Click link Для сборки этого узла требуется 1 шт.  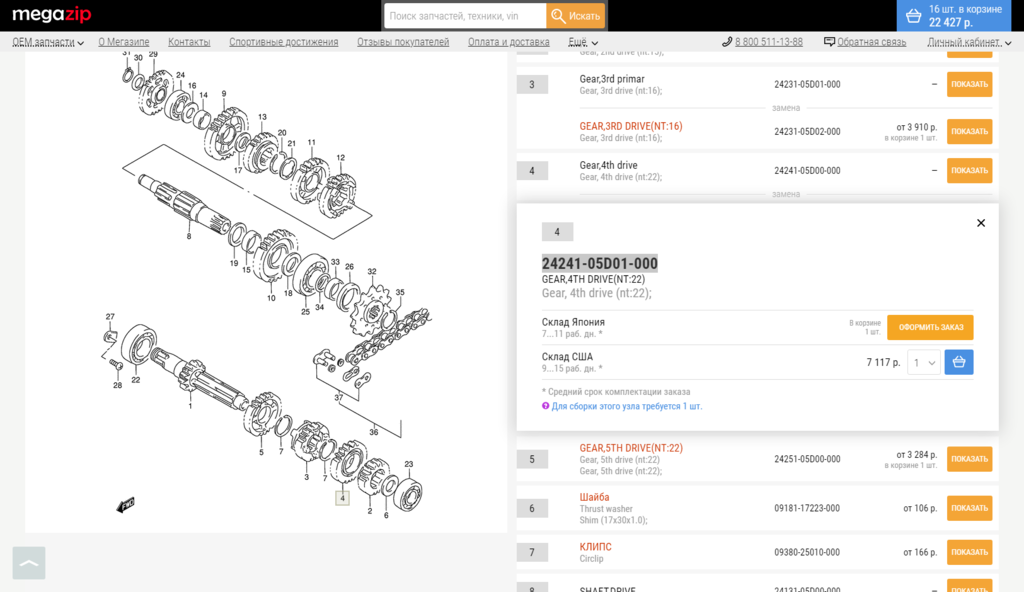point(626,406)
